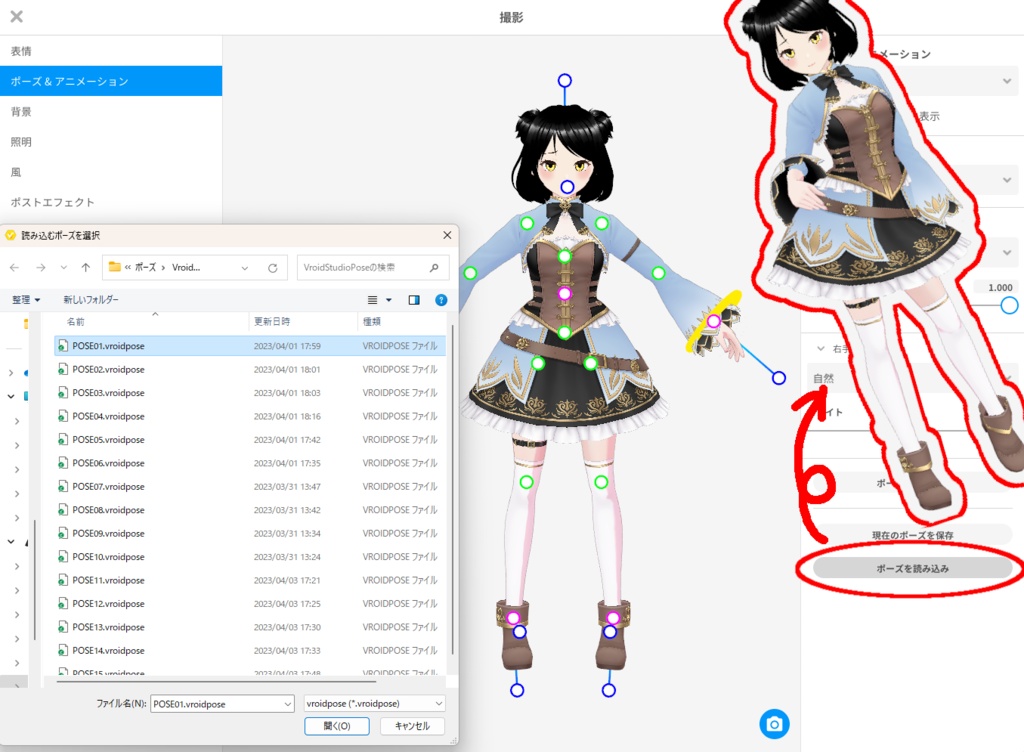Toggle the preview pane icon in the file dialog
Image resolution: width=1024 pixels, height=752 pixels.
413,299
